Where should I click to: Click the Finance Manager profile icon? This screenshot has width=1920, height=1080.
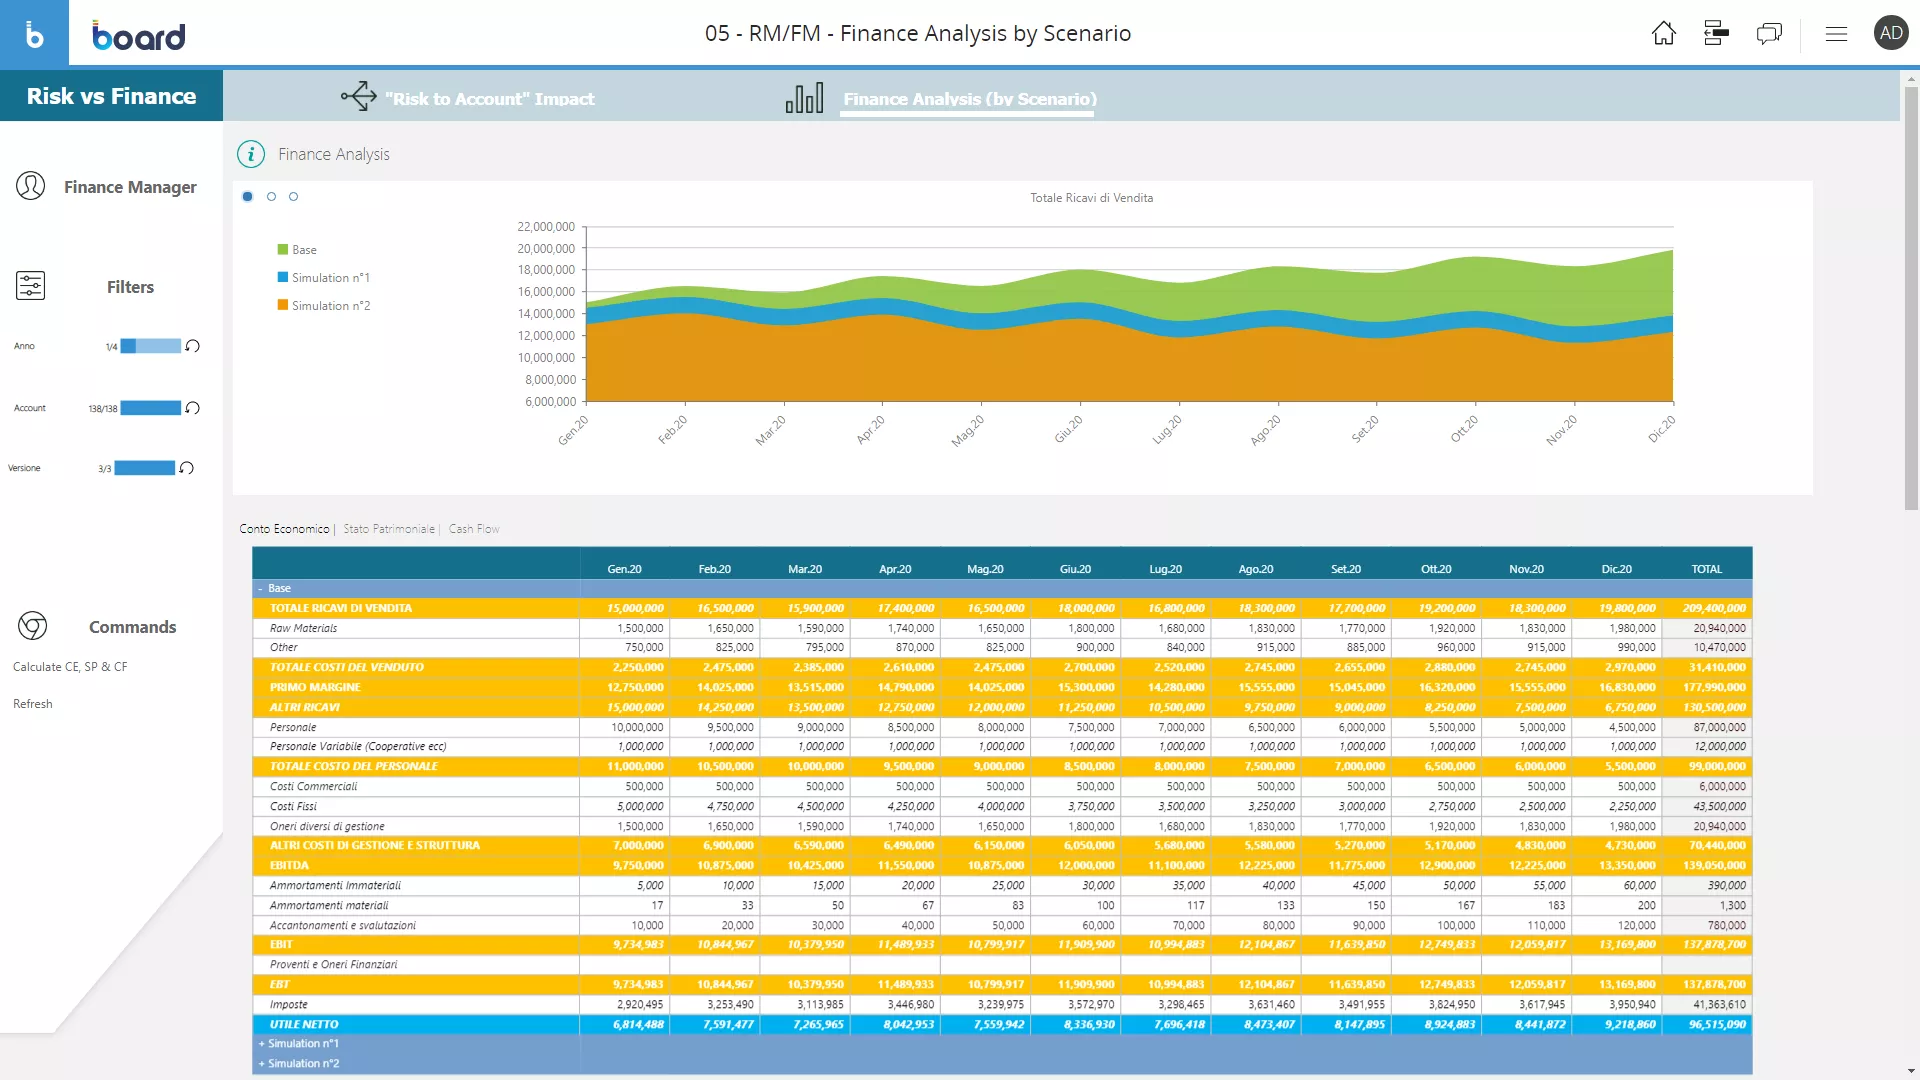pyautogui.click(x=31, y=186)
